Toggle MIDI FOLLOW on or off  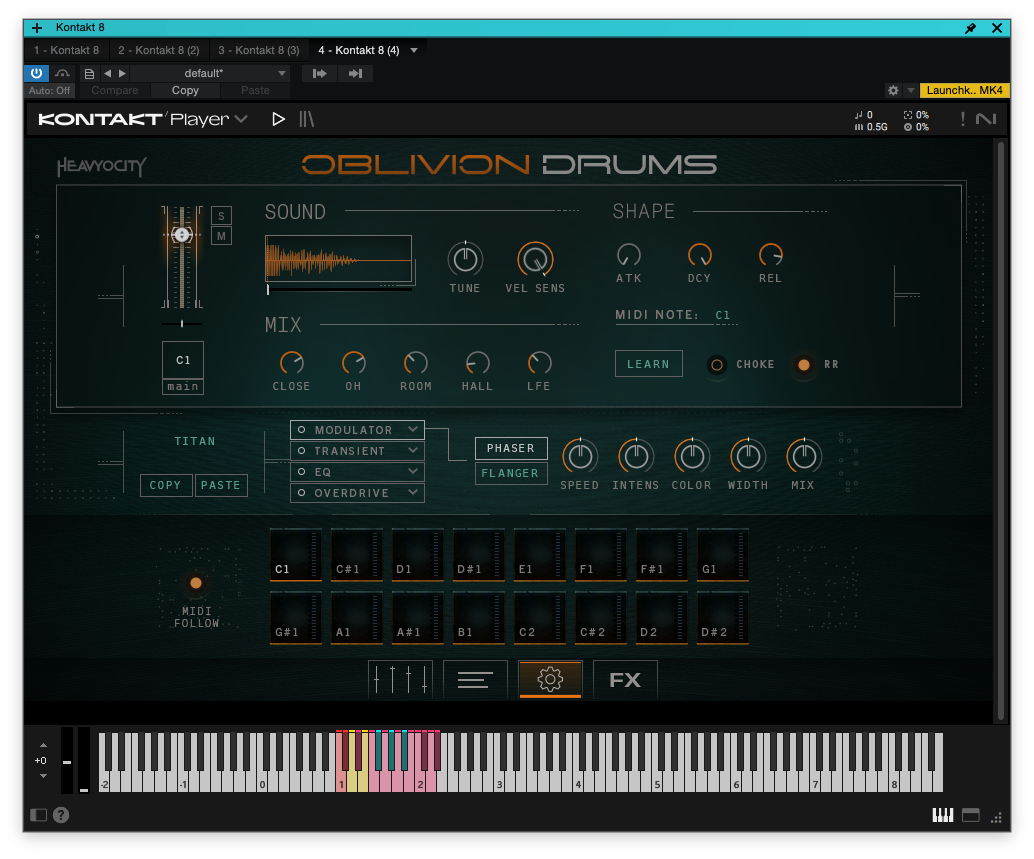196,583
